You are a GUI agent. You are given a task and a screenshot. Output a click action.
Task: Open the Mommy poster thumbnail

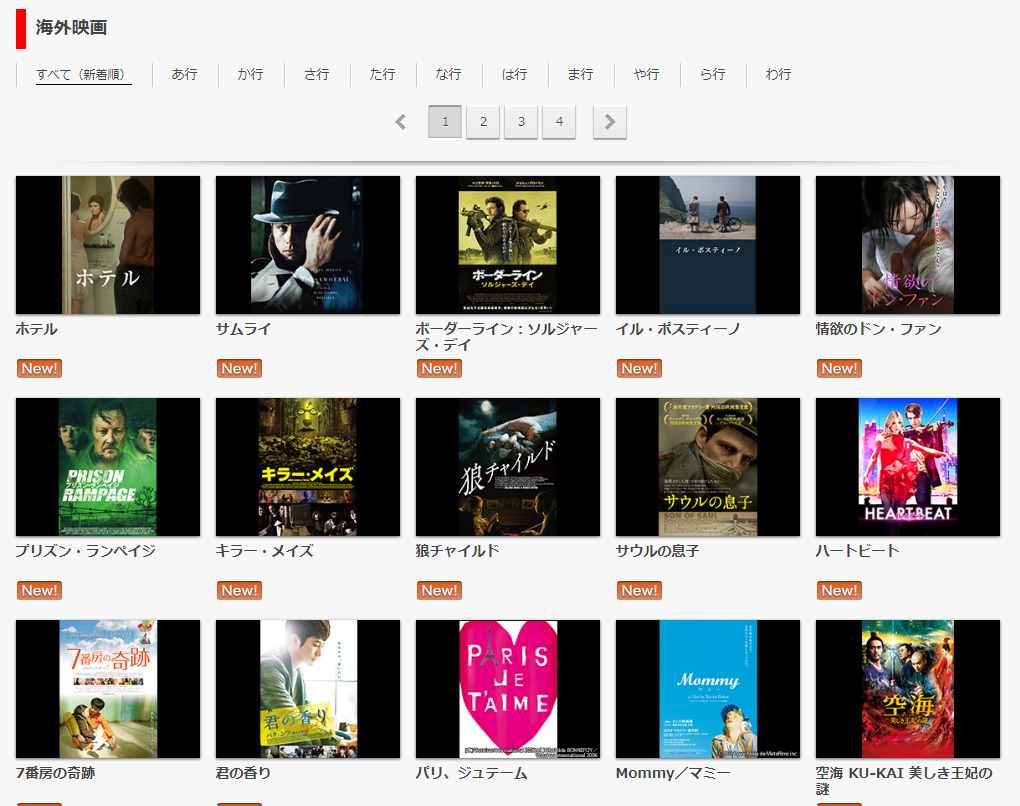(708, 689)
